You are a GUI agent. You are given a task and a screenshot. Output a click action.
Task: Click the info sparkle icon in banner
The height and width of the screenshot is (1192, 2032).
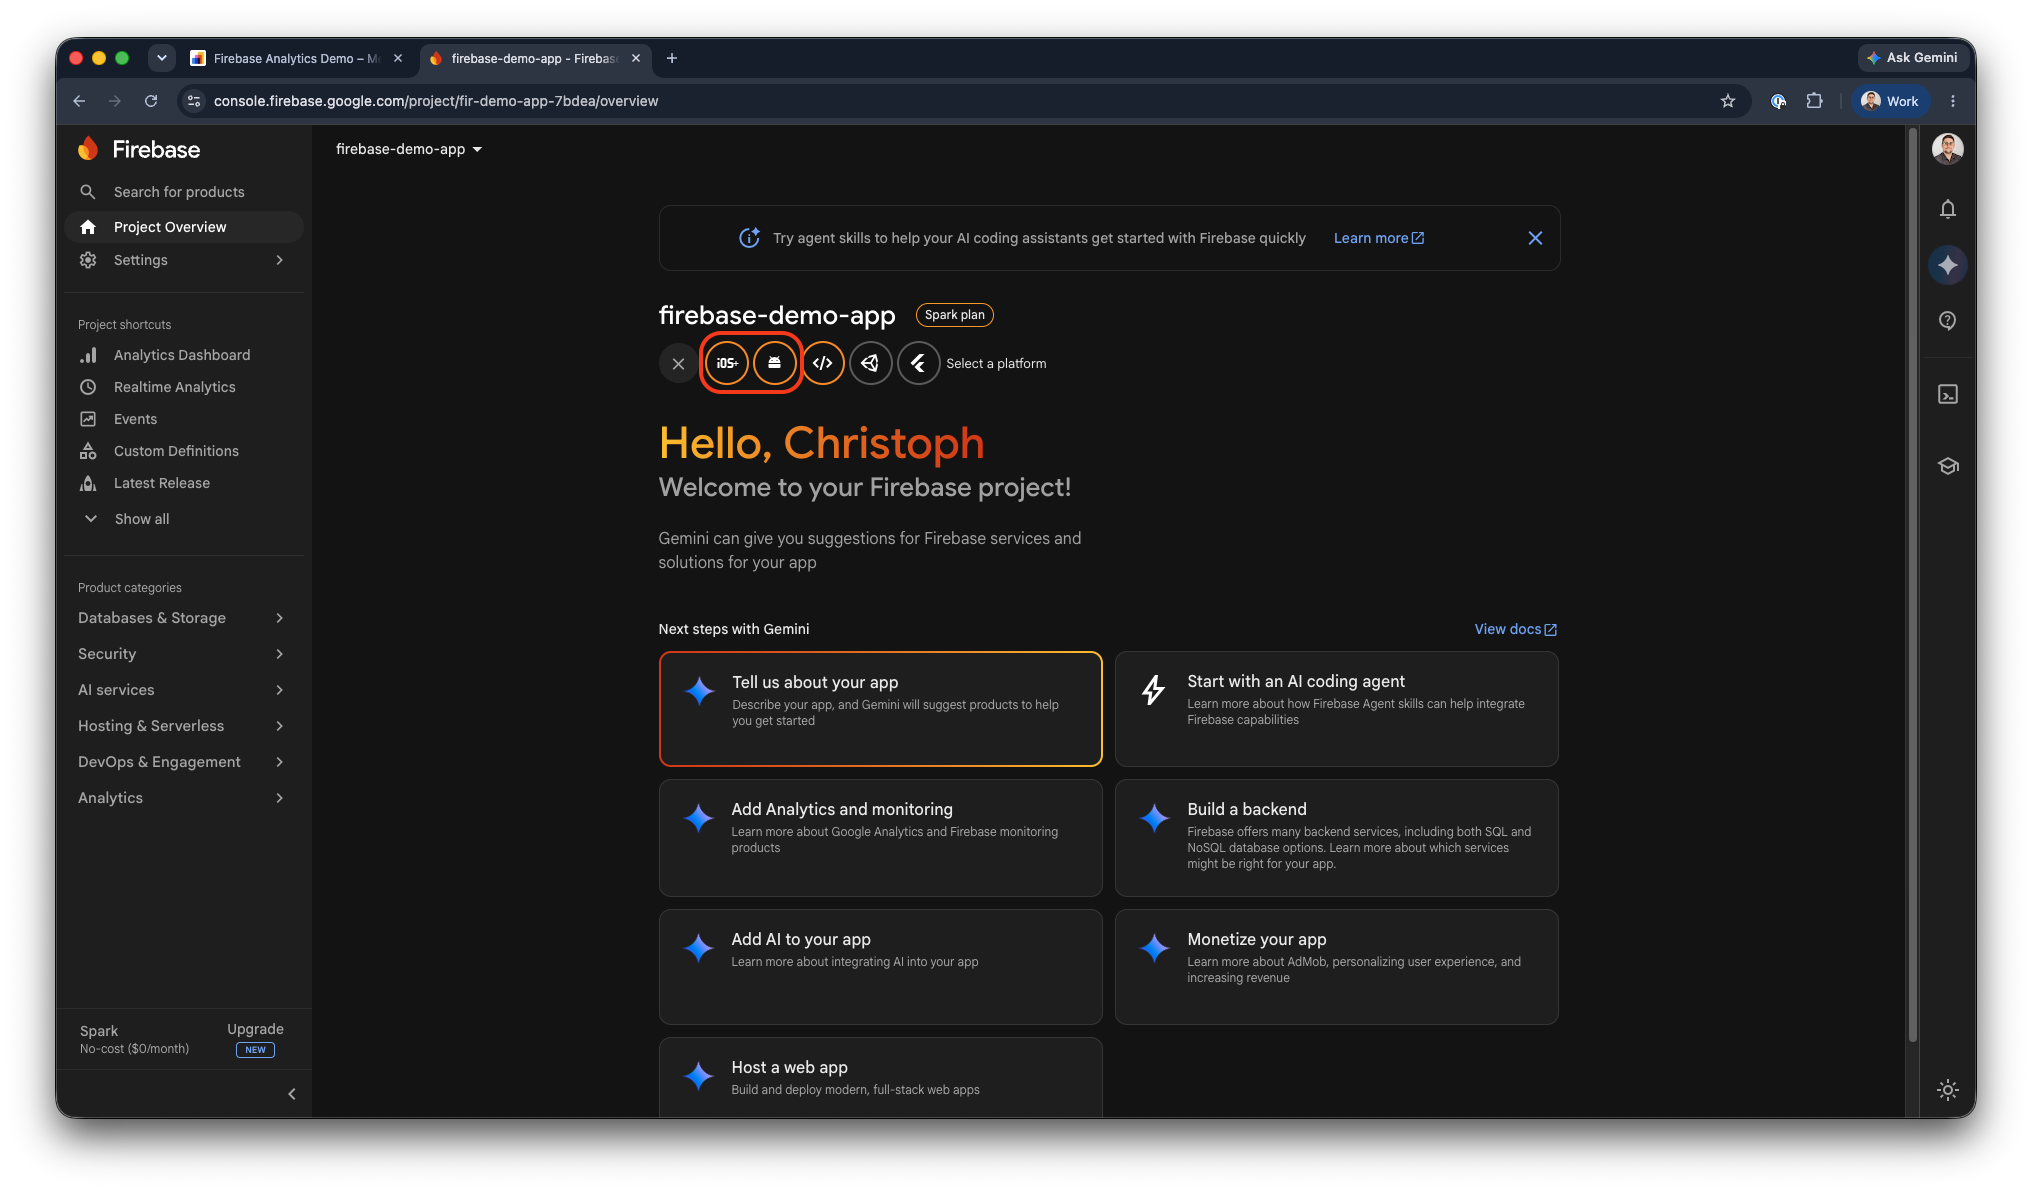pos(749,238)
